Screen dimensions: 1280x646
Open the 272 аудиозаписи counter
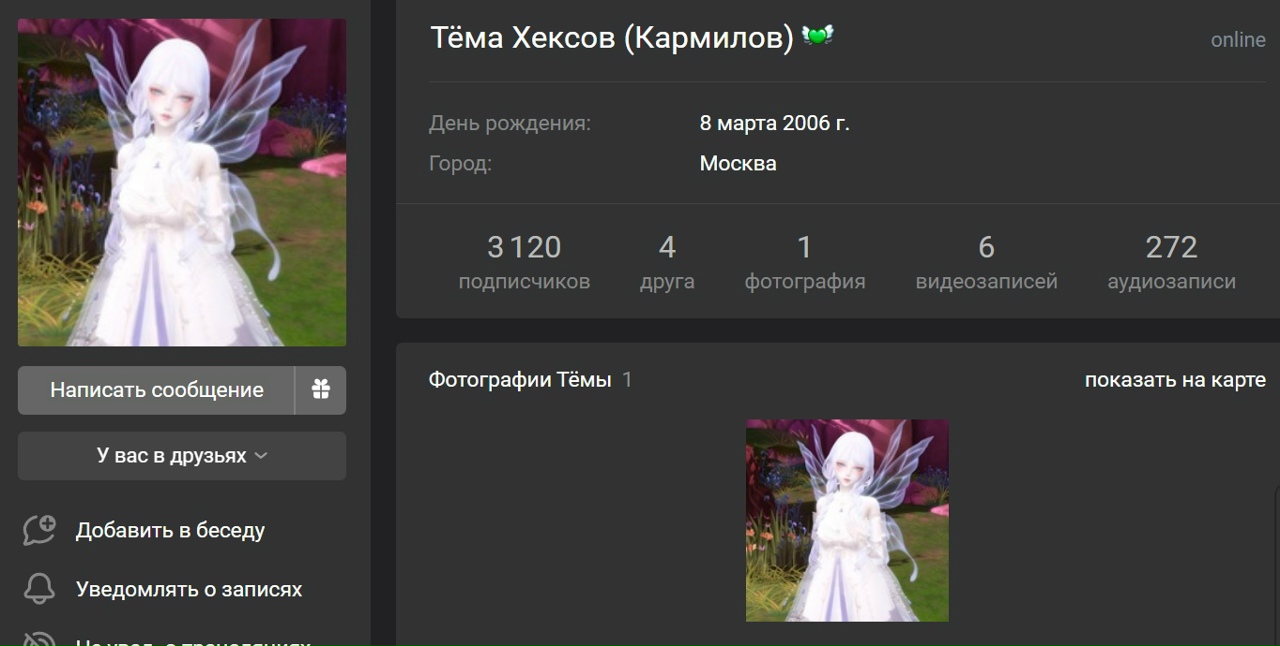click(1171, 261)
